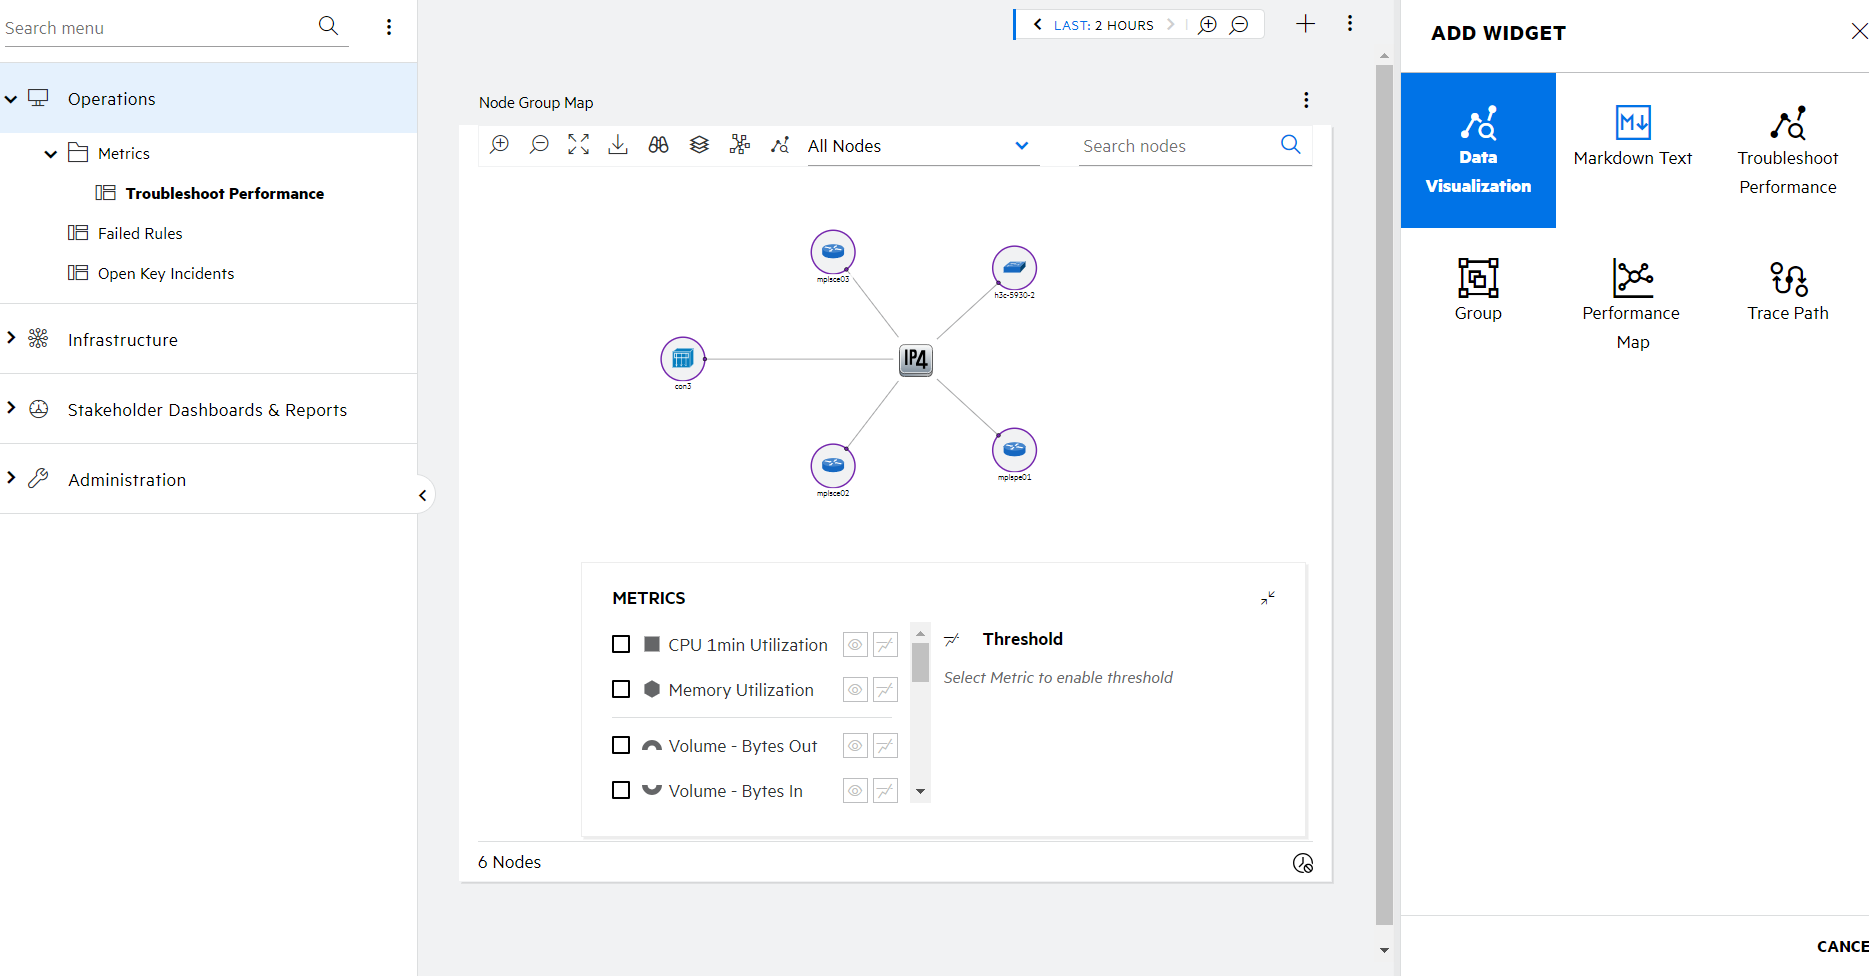Click the metrics list scrollbar thumb
The image size is (1869, 976).
(920, 663)
